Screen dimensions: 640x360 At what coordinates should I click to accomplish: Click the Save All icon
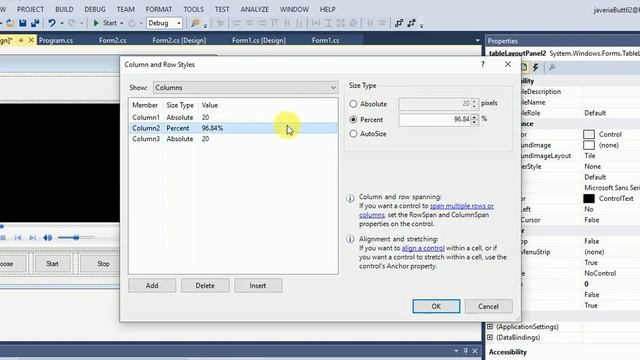click(35, 23)
